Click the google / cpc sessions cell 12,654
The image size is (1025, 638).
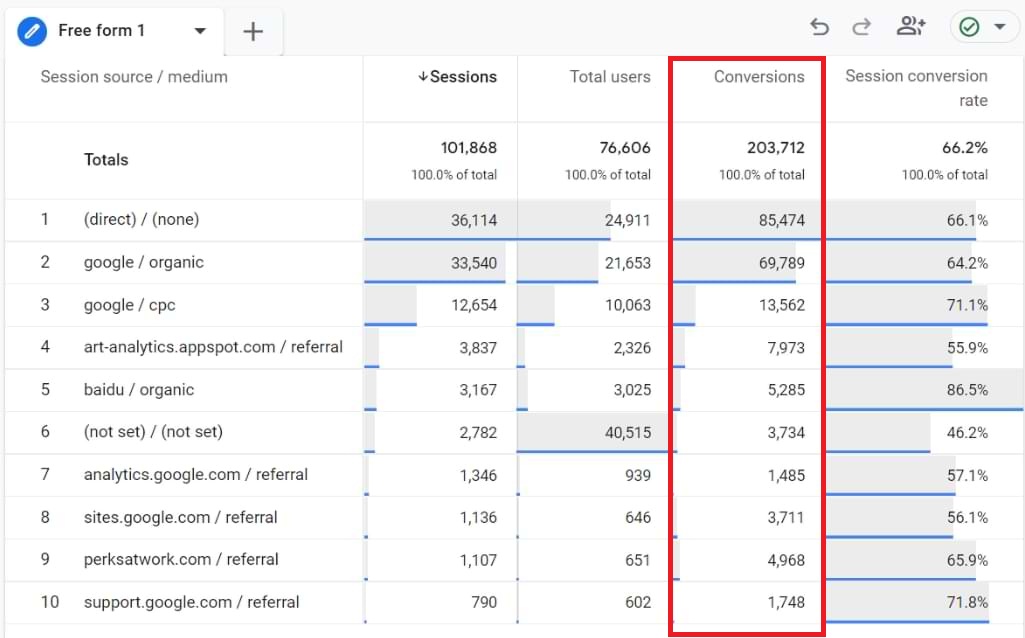(474, 305)
